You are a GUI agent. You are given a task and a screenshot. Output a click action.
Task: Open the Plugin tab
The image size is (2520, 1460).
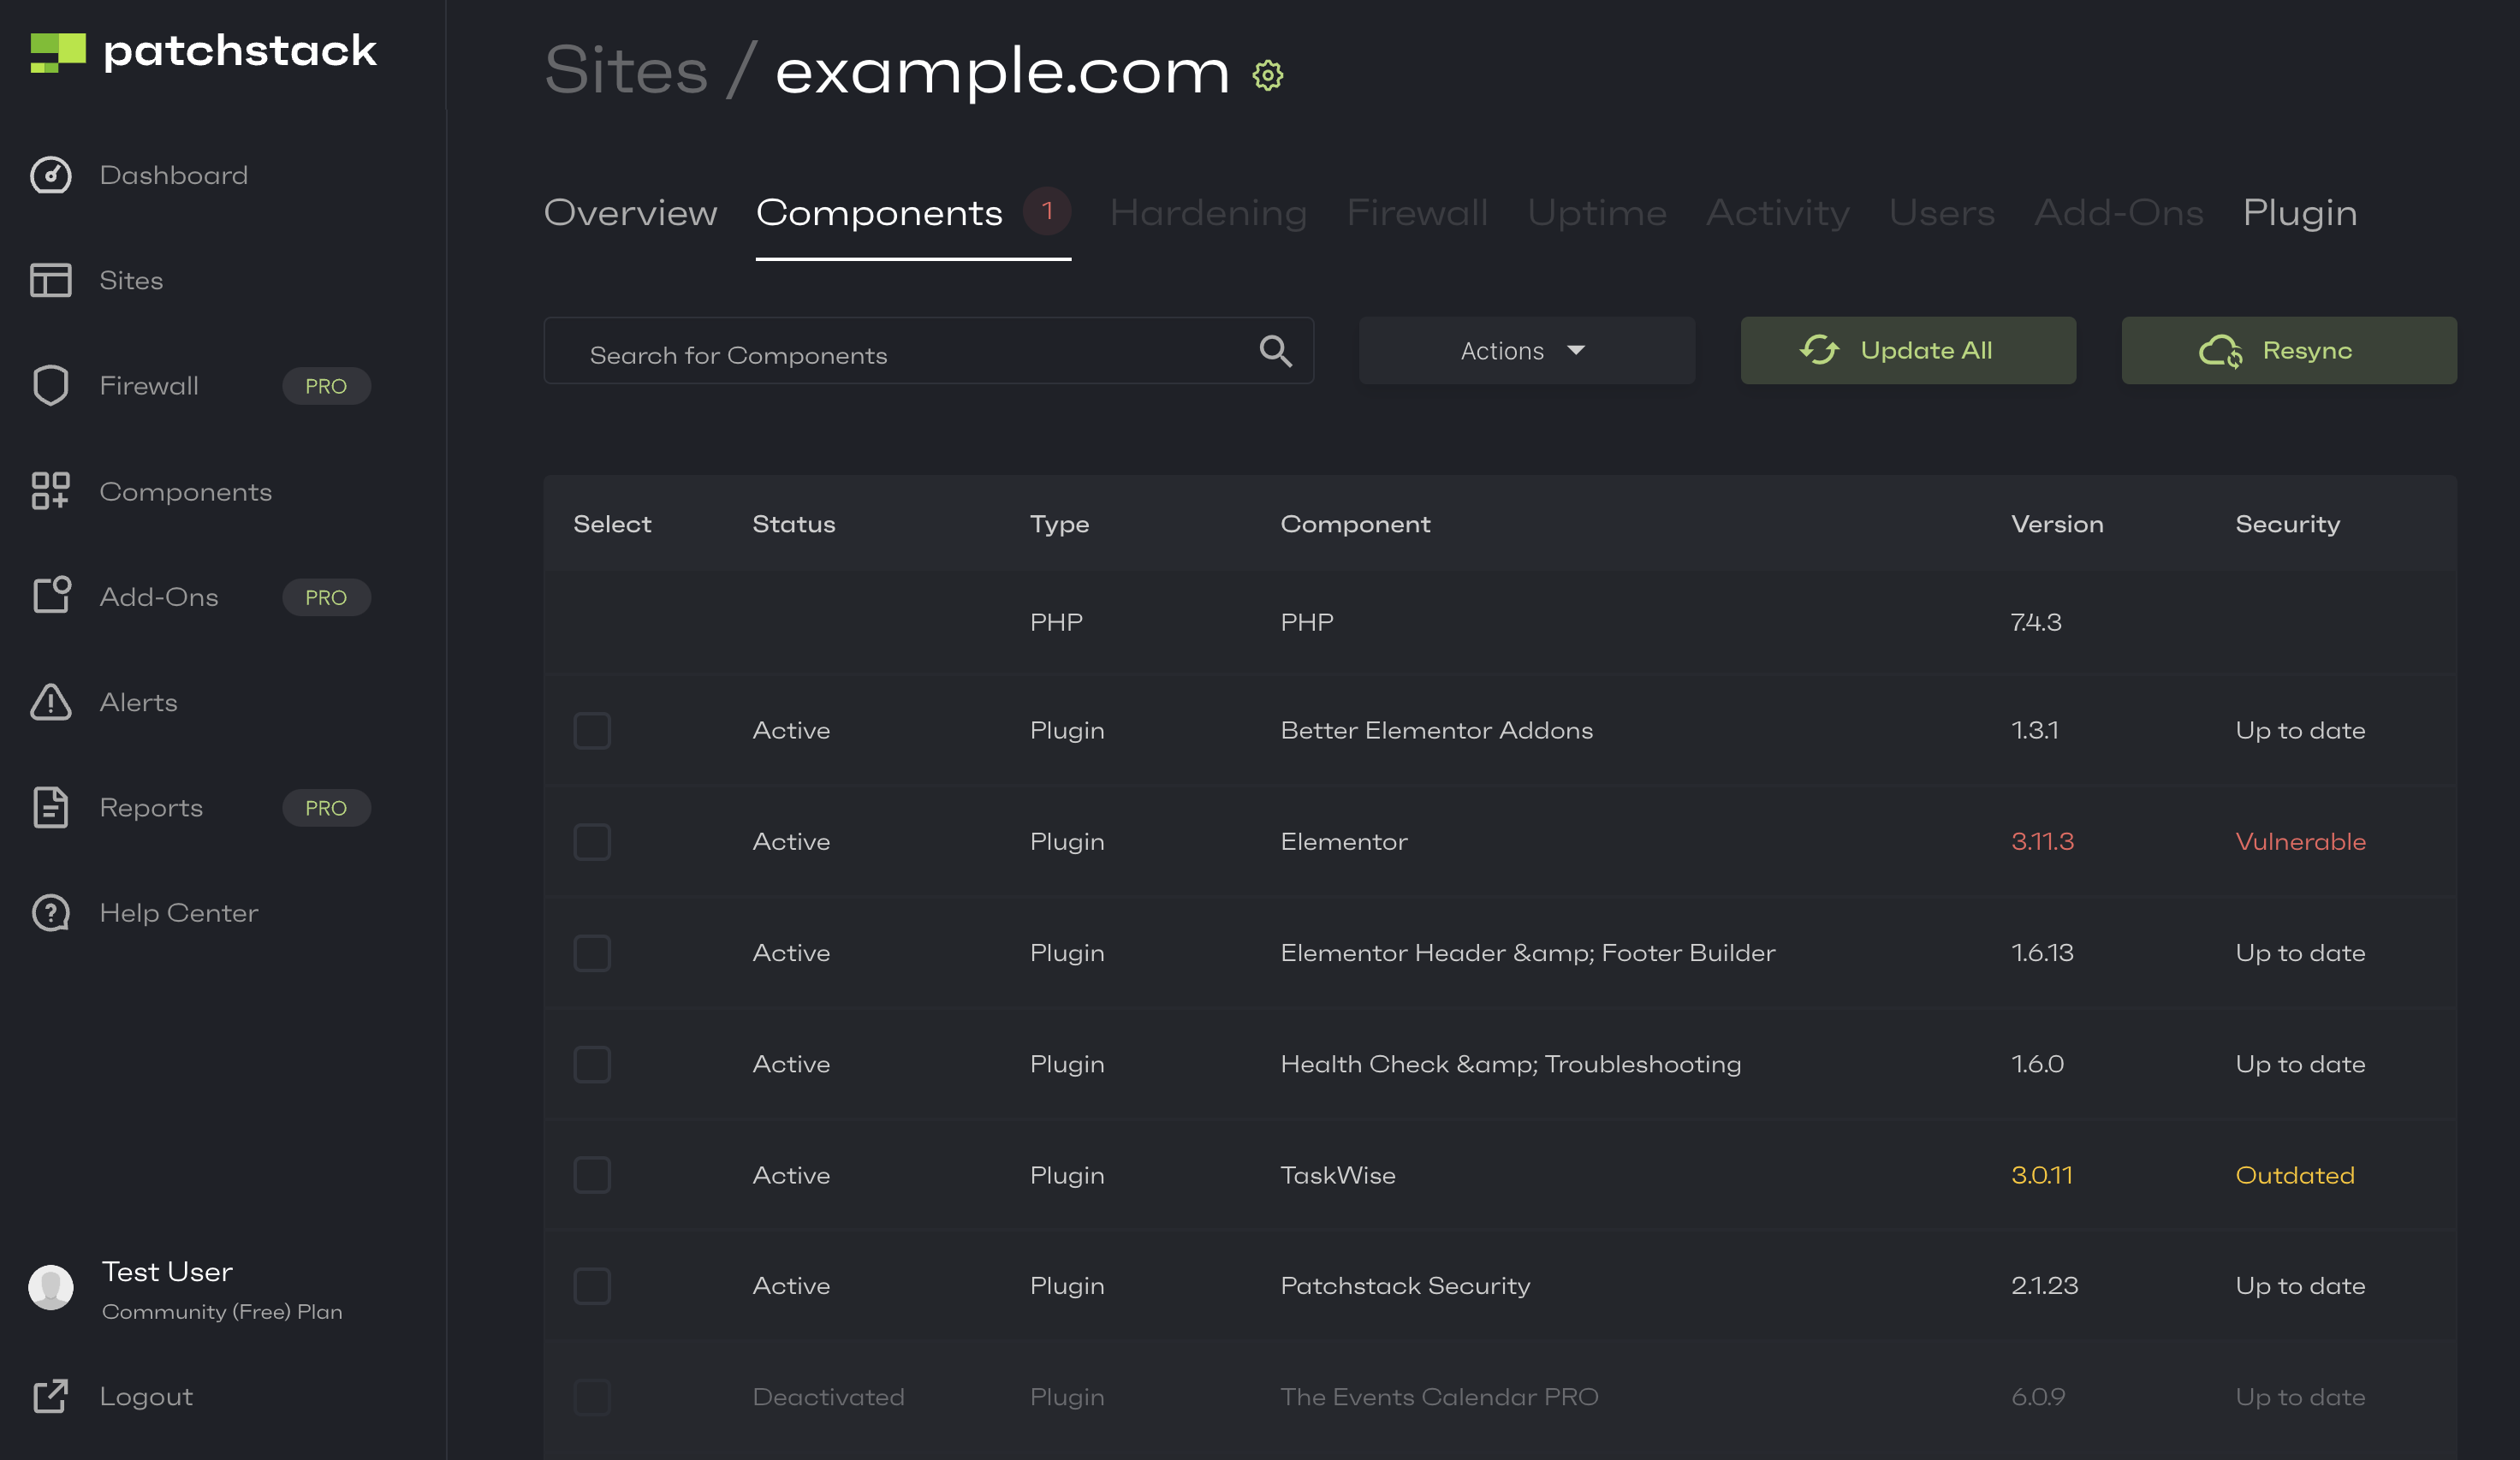(2299, 213)
